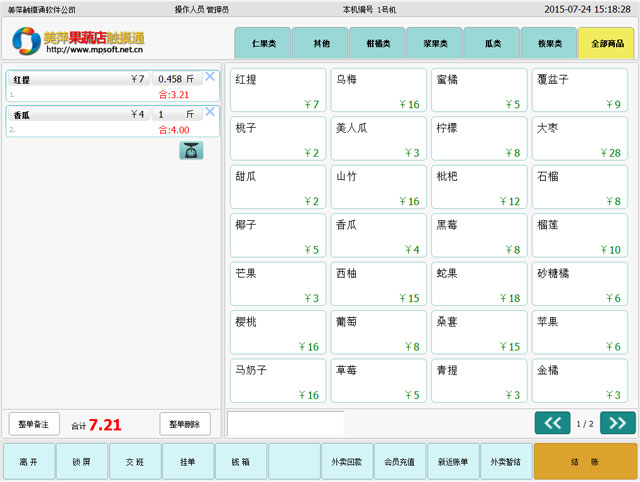The height and width of the screenshot is (482, 640).
Task: Add 覆盆子 ¥9 to the order
Action: pyautogui.click(x=580, y=90)
